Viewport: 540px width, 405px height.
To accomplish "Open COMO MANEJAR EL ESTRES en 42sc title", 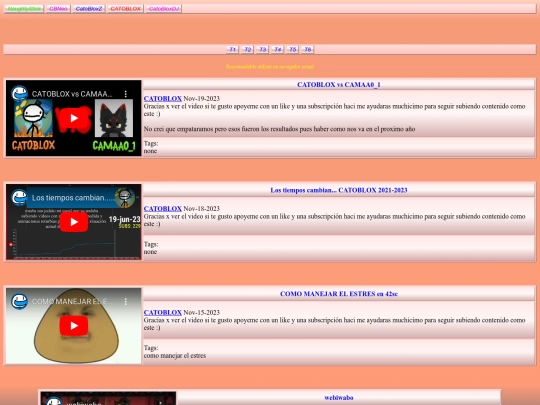I will (339, 294).
